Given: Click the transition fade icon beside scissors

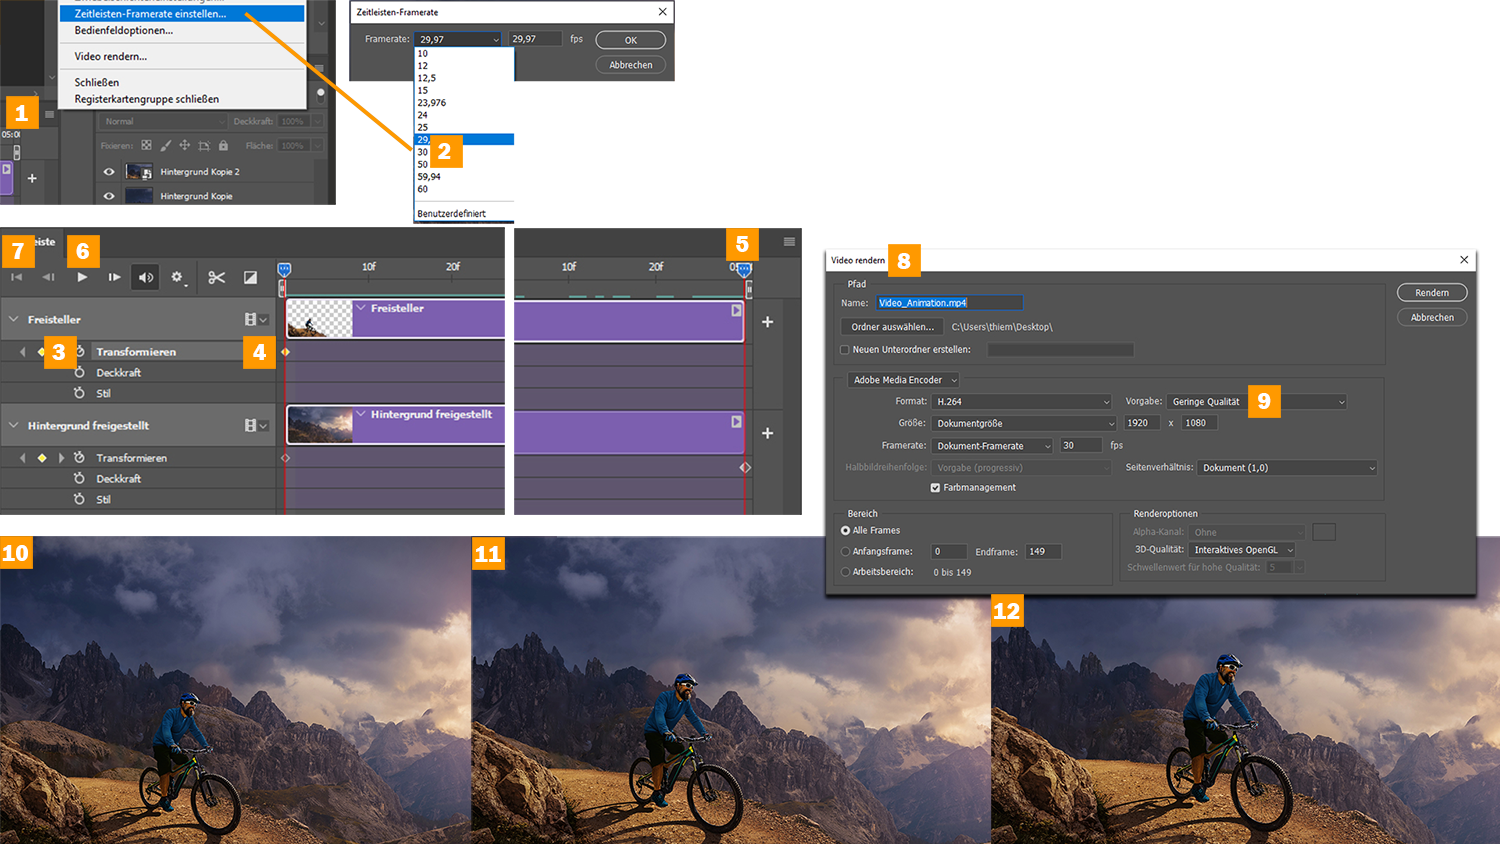Looking at the screenshot, I should point(250,277).
